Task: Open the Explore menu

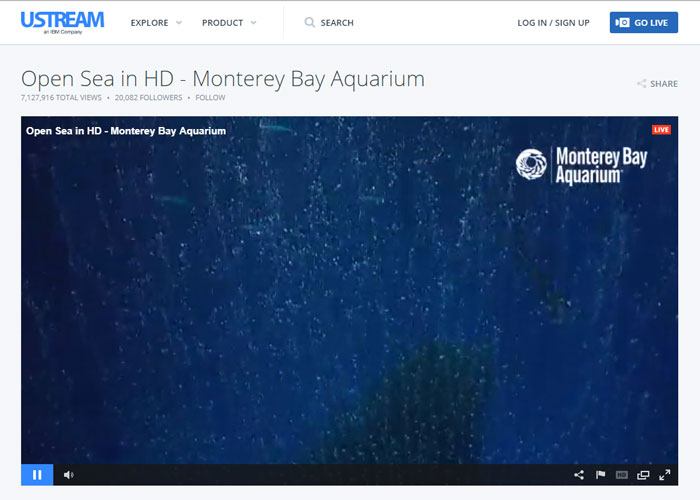Action: point(150,23)
